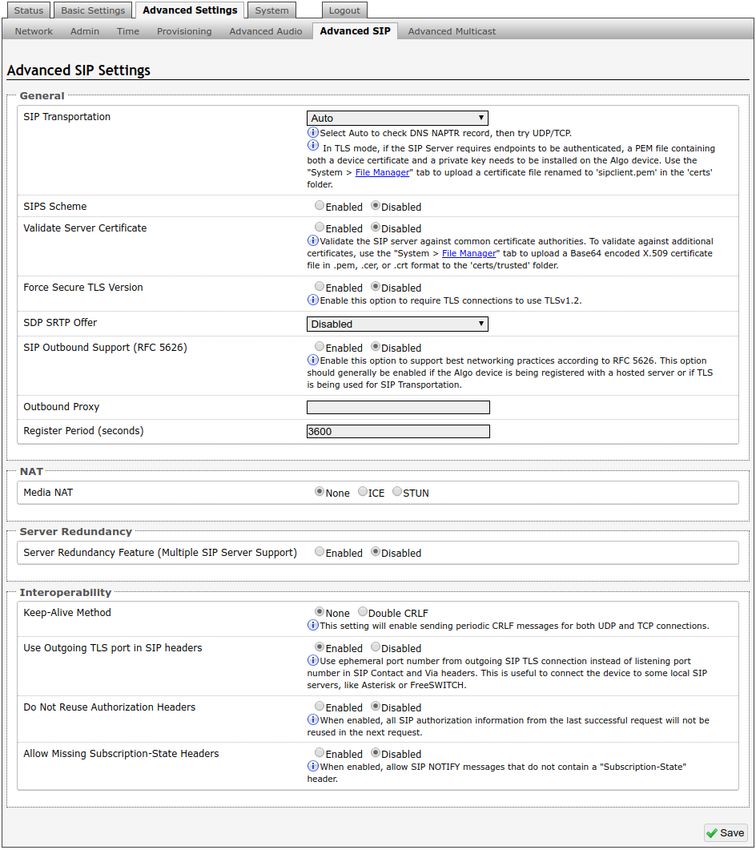Enable SIP Outbound Support RFC 5626
Screen dimensions: 756x850
click(x=319, y=346)
